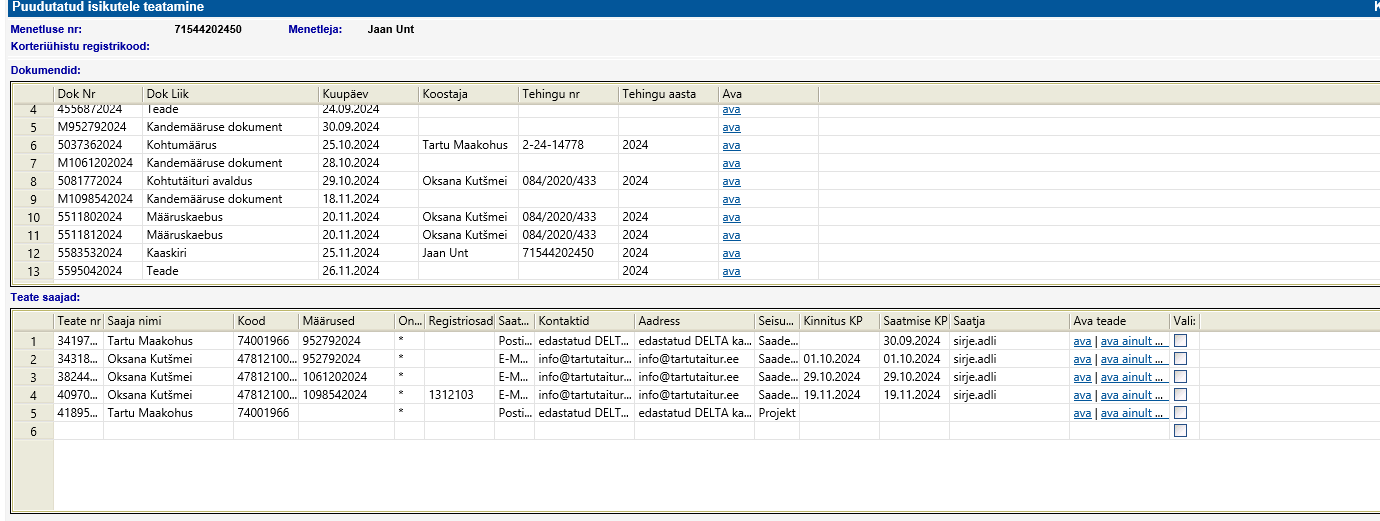Open 'ava' link for Kohtumäärus 5037362024

coord(731,145)
